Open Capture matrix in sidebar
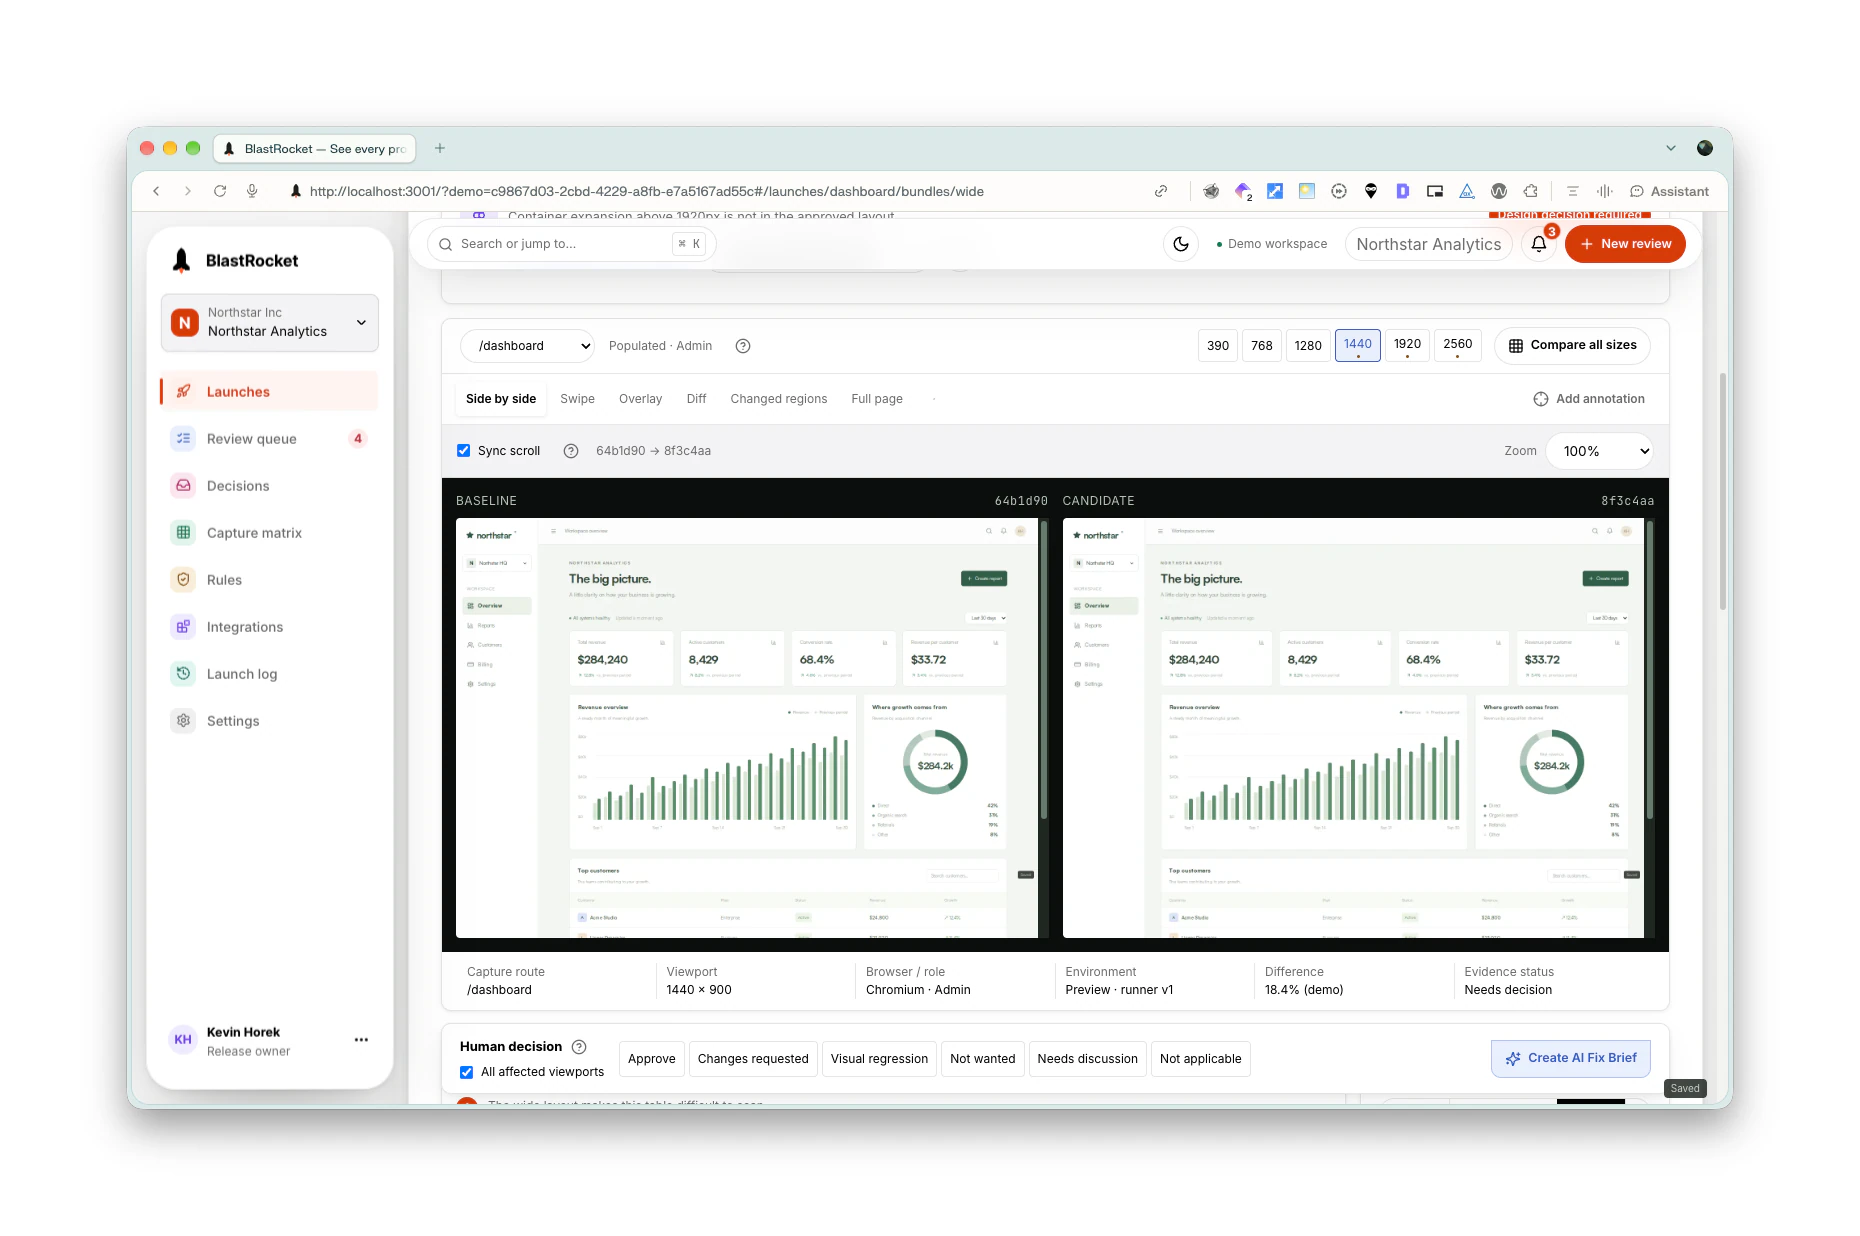This screenshot has height=1236, width=1860. point(269,533)
